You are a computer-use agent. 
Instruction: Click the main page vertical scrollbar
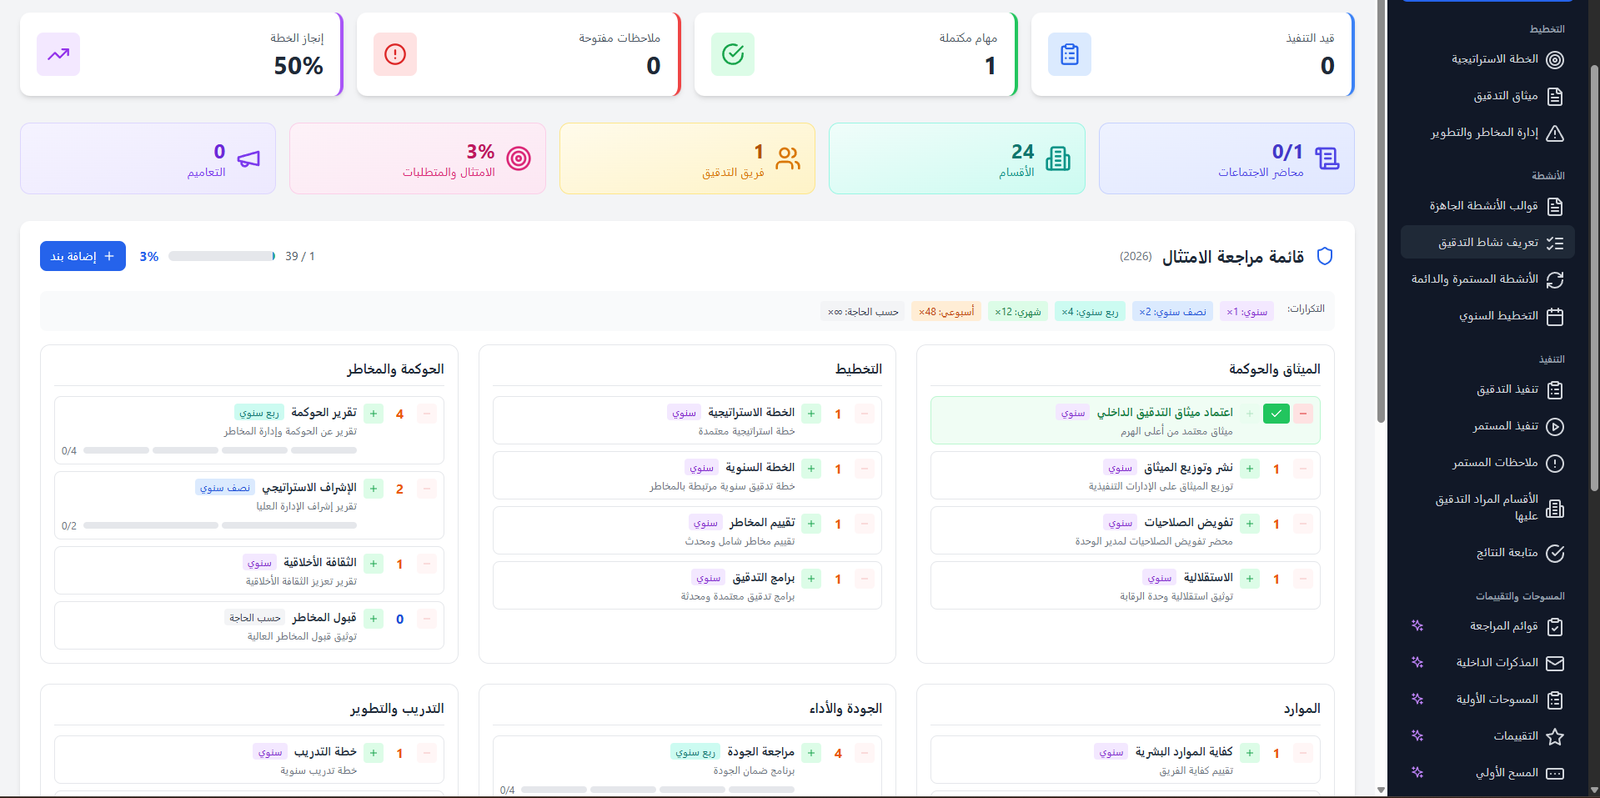pyautogui.click(x=1381, y=212)
